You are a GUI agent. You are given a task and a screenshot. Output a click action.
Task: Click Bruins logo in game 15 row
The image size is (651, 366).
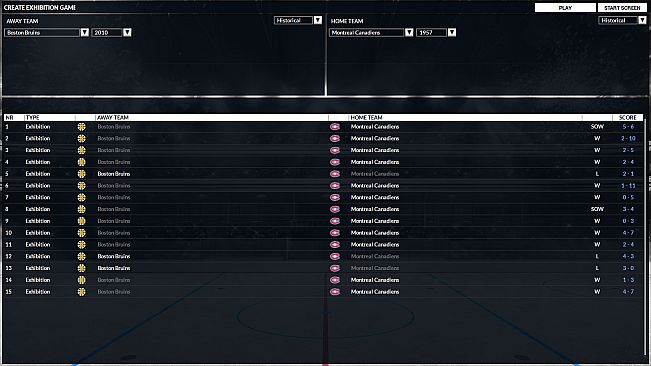[81, 292]
